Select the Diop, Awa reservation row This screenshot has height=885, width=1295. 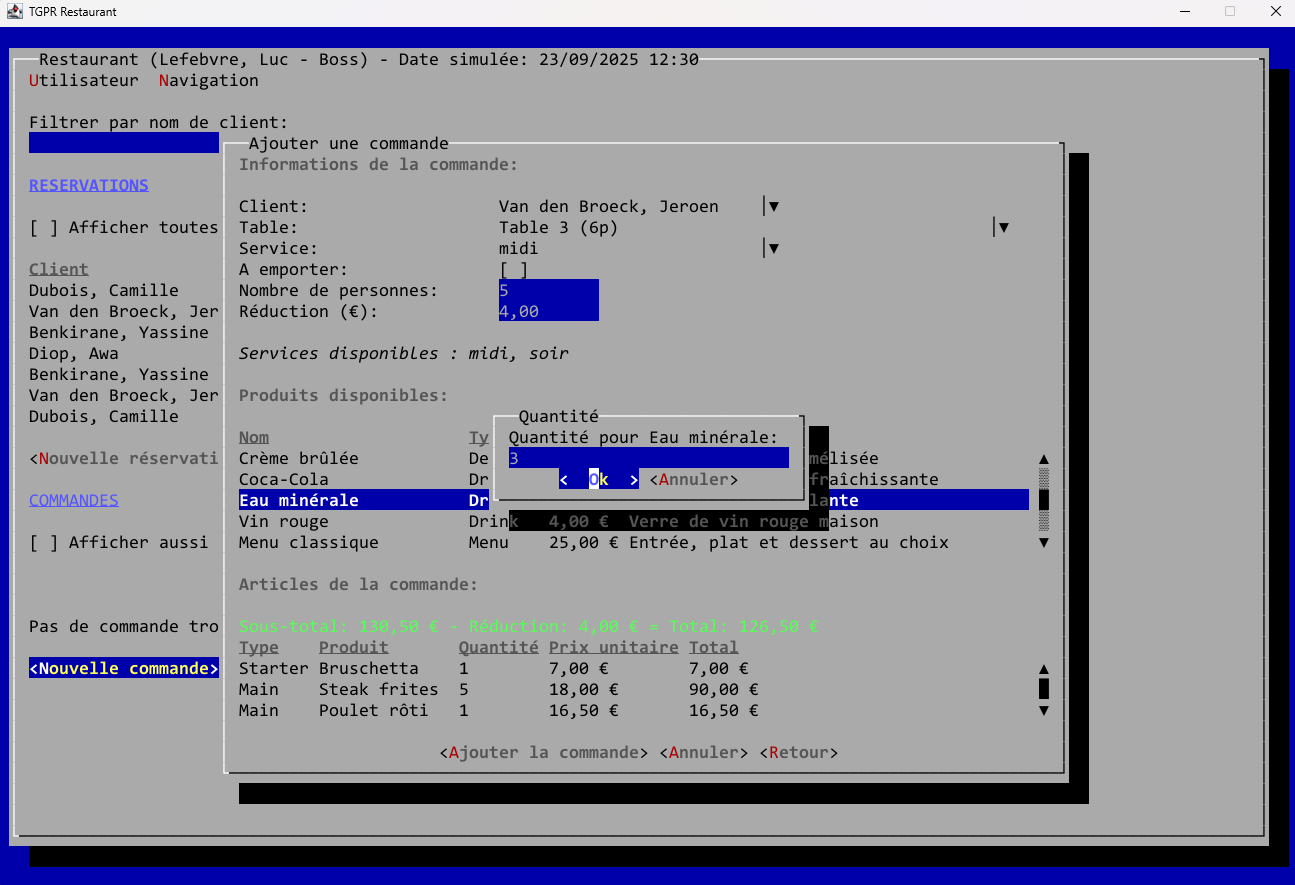(124, 353)
